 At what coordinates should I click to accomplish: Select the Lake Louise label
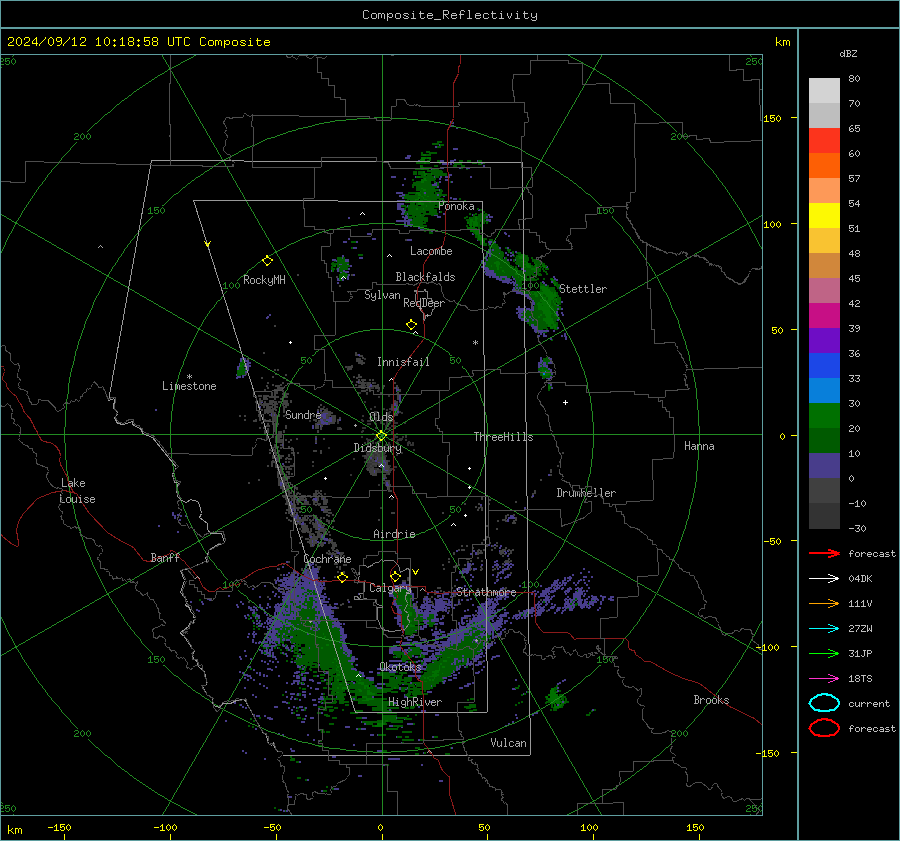[x=77, y=491]
